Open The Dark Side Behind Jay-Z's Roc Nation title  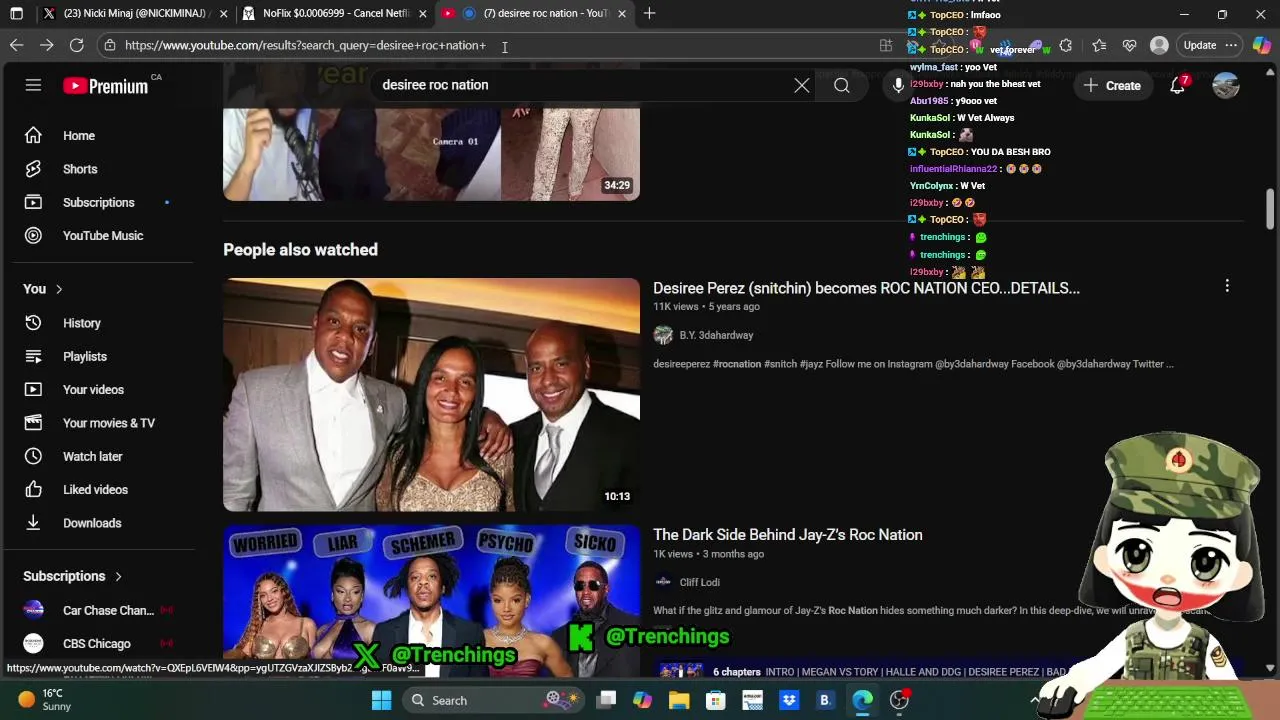coord(788,535)
